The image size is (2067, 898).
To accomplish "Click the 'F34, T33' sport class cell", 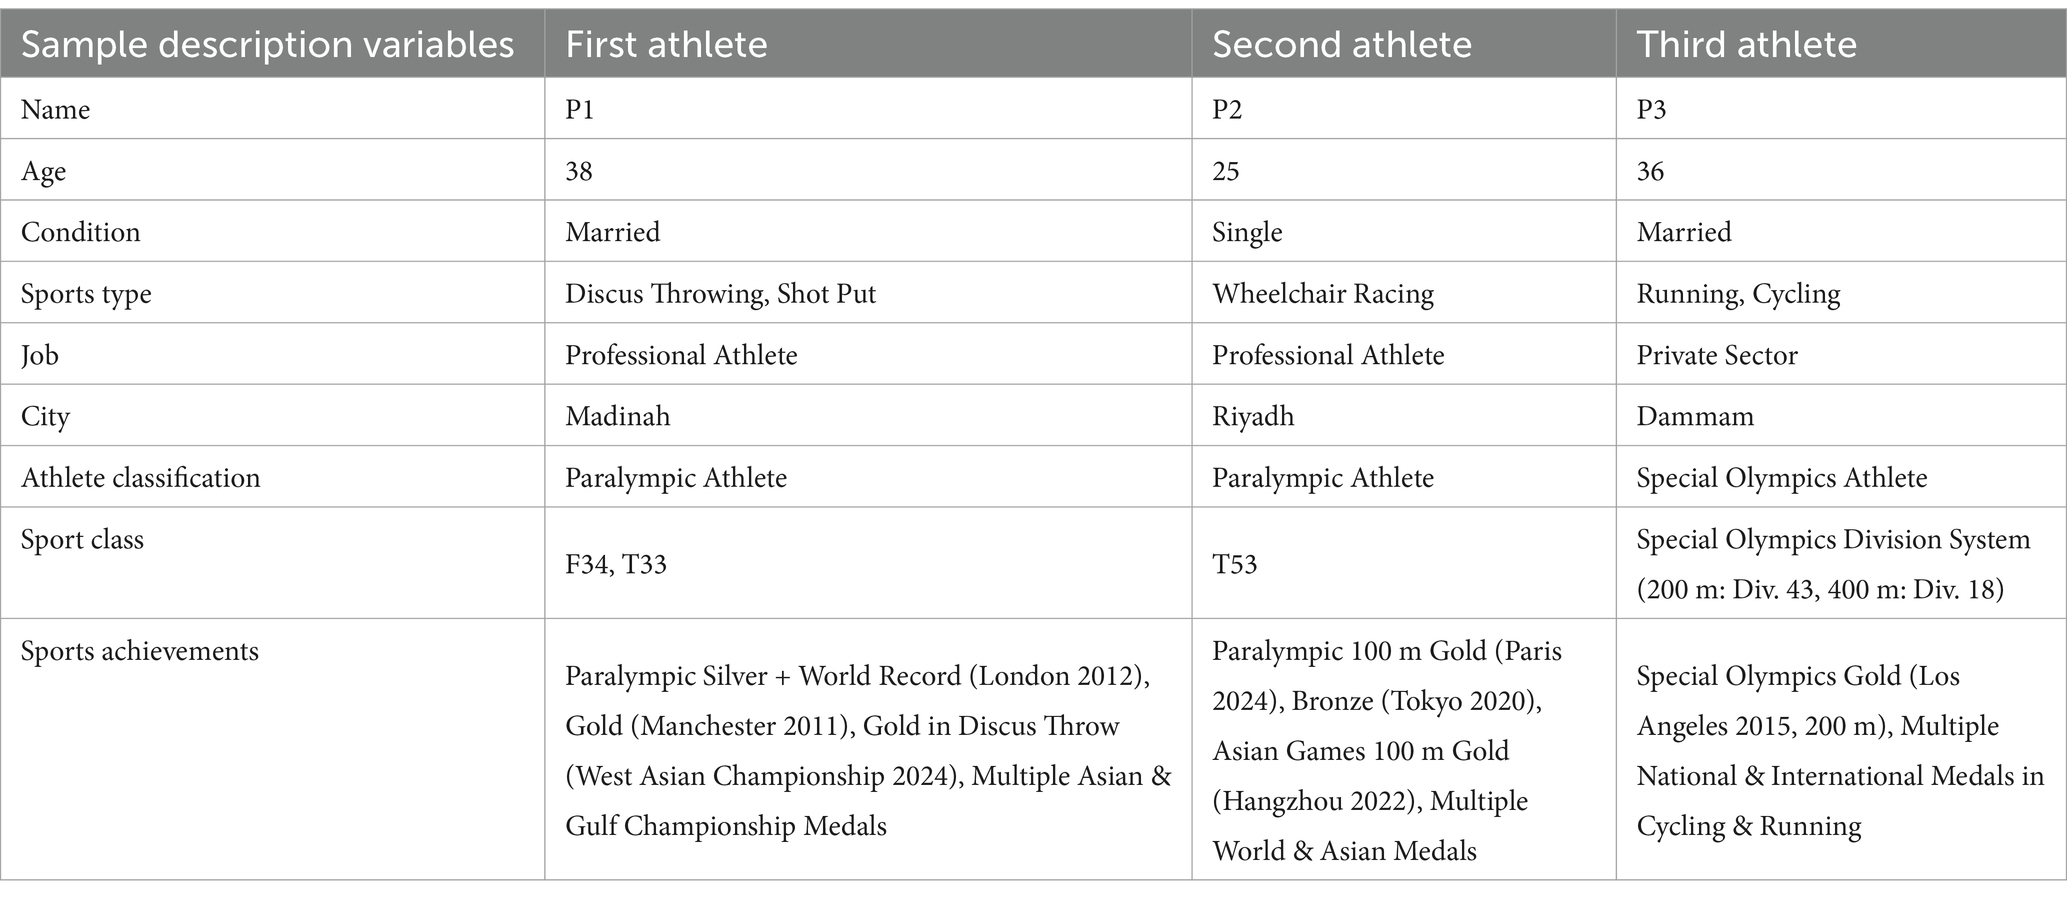I will pos(868,563).
